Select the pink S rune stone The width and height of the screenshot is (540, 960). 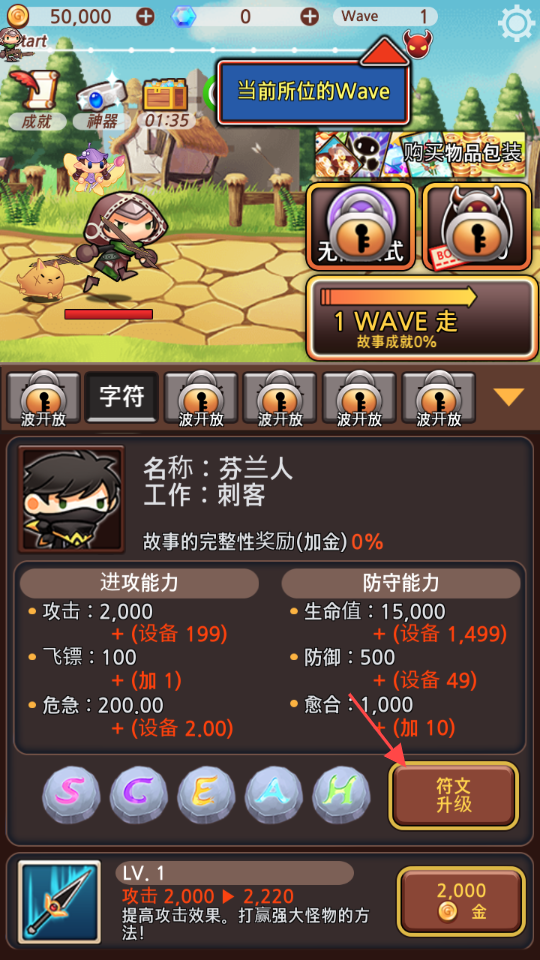pyautogui.click(x=71, y=795)
